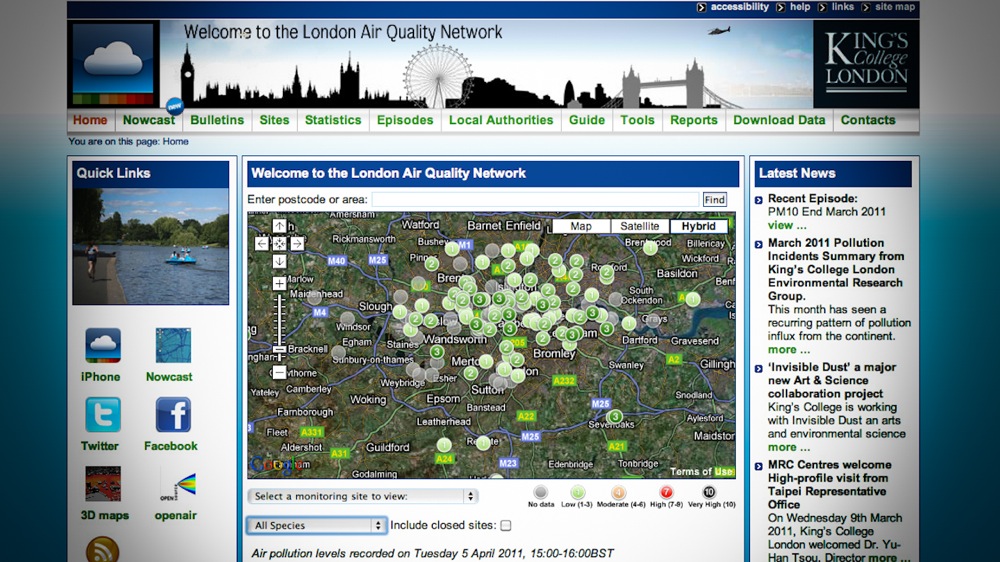Screen dimensions: 1000x562
Task: Pan the map up with the arrow
Action: point(279,226)
